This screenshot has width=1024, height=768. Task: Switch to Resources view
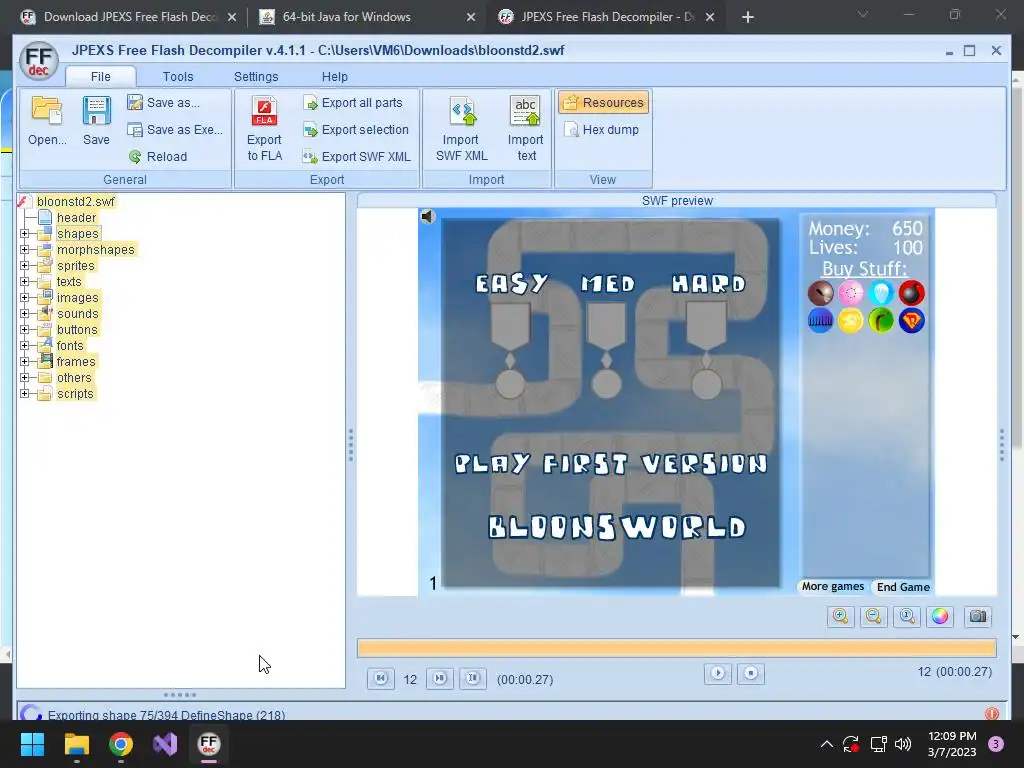tap(603, 103)
